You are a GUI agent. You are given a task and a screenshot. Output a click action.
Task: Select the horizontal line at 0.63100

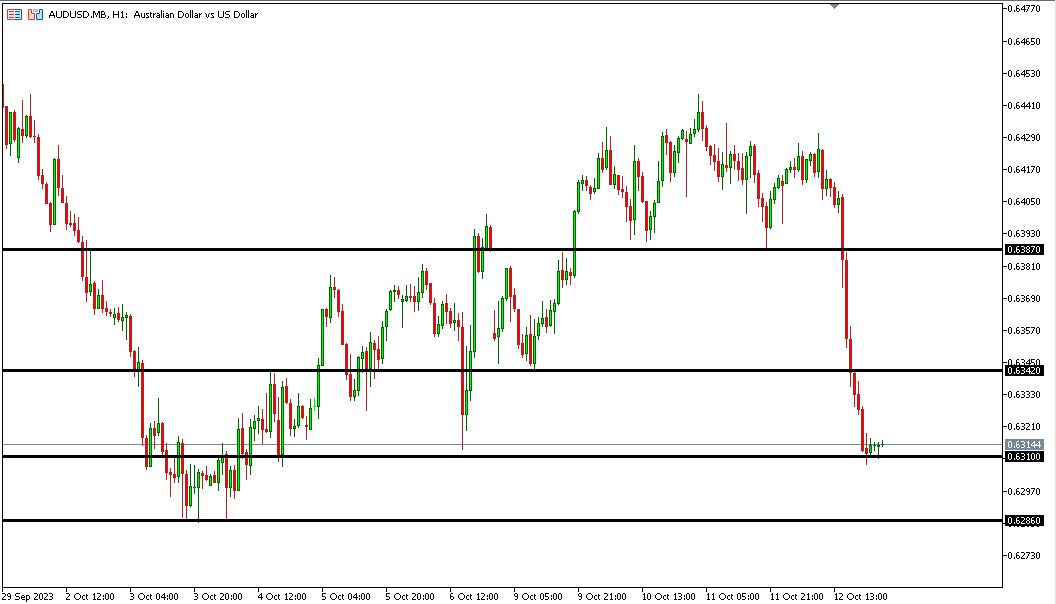(502, 457)
